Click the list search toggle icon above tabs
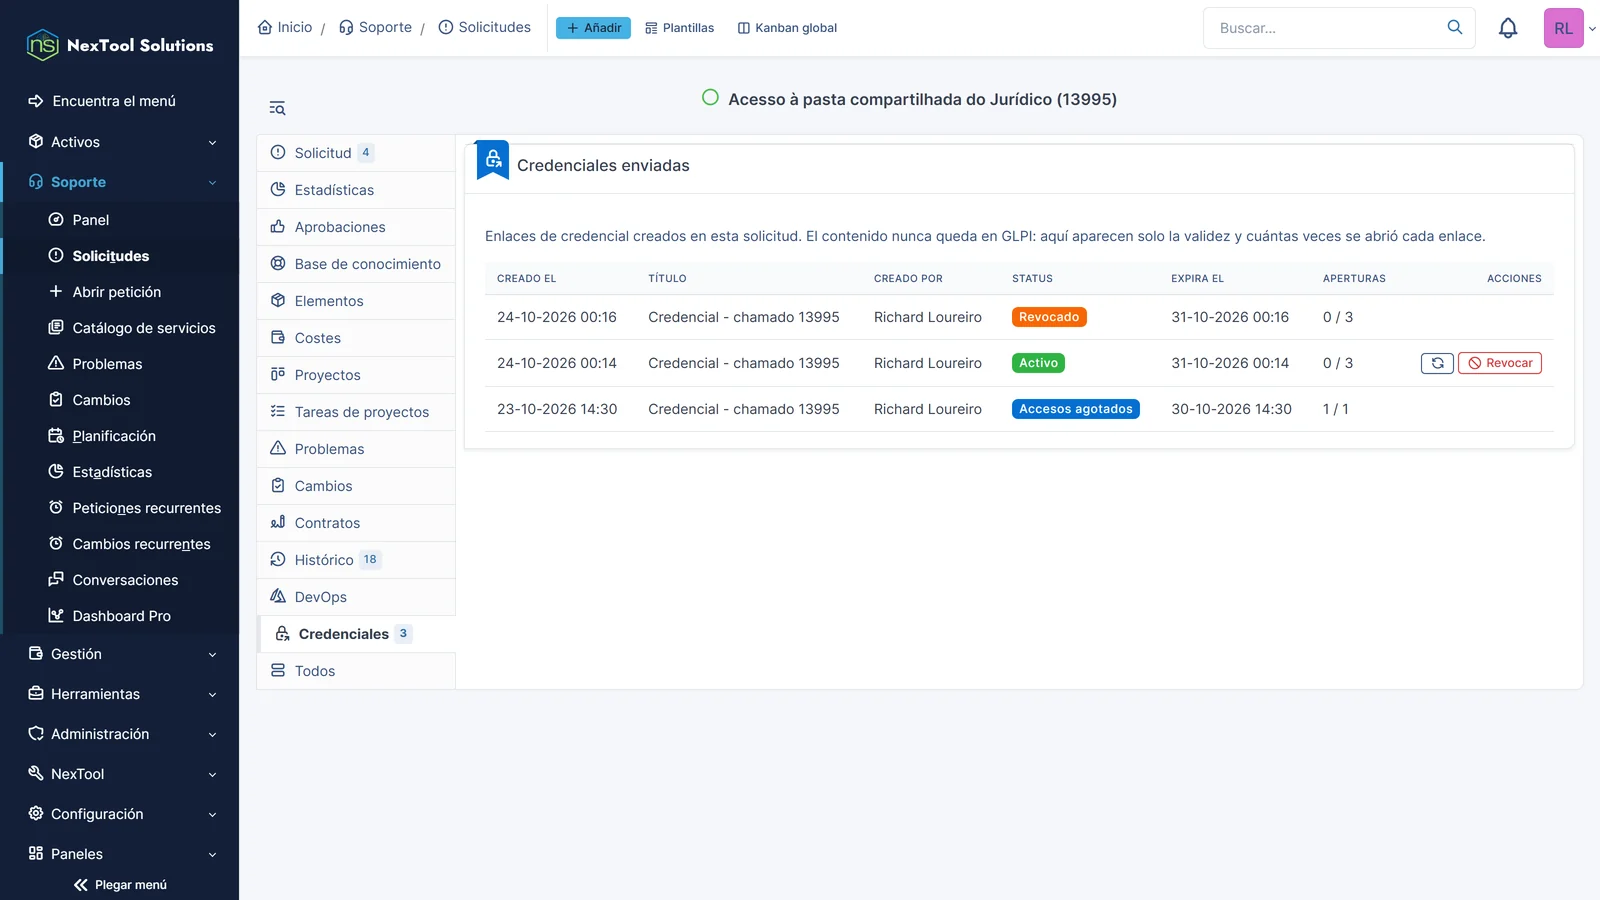The height and width of the screenshot is (900, 1600). (x=277, y=108)
